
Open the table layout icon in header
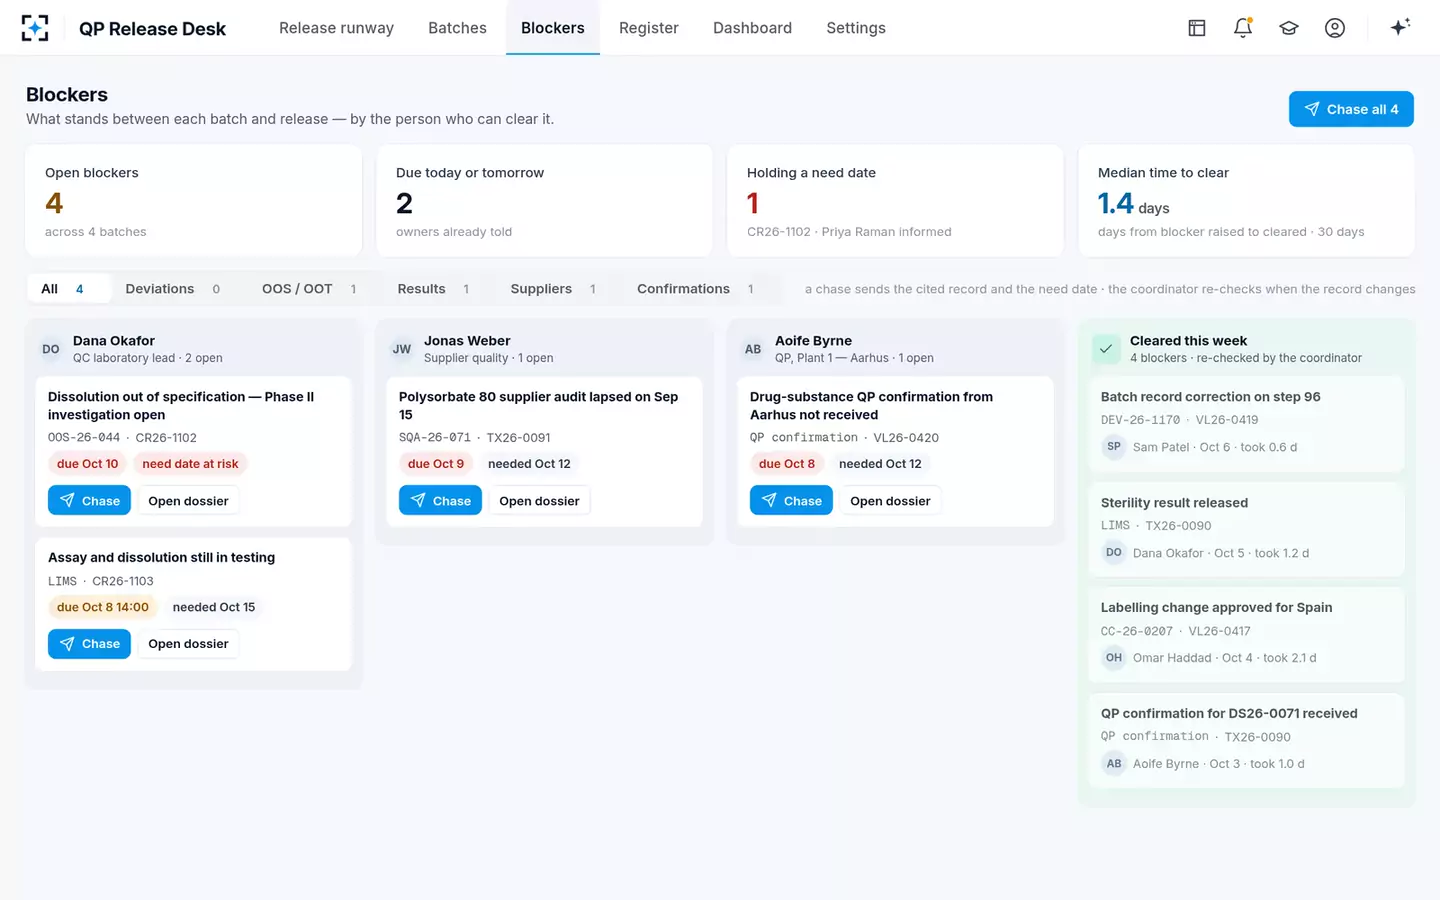(1197, 28)
